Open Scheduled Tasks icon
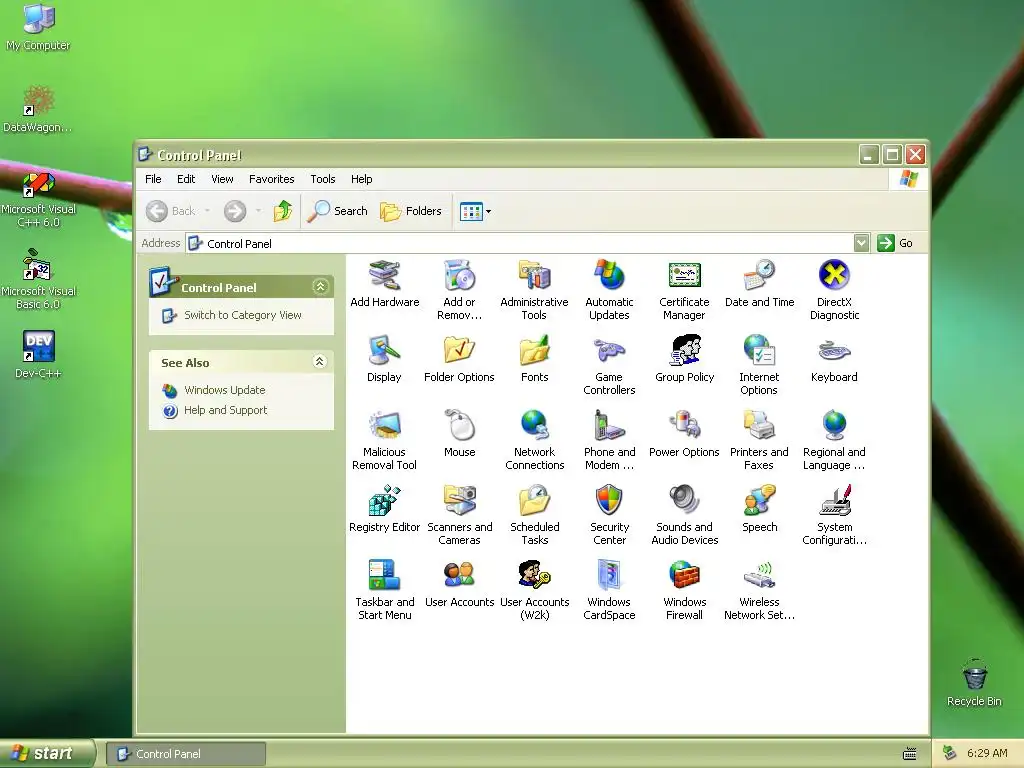The height and width of the screenshot is (768, 1024). [x=534, y=501]
